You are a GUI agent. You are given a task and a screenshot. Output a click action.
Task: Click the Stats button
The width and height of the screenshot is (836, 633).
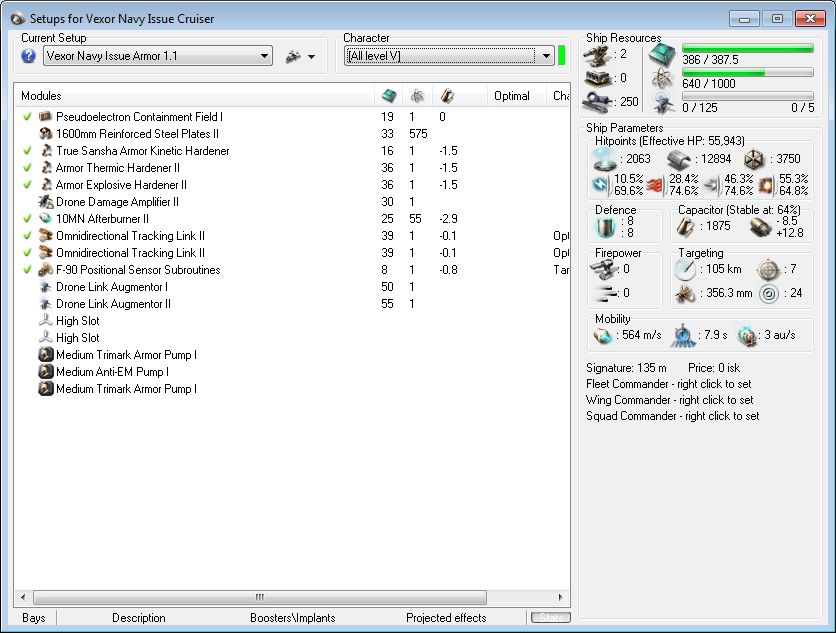point(551,618)
